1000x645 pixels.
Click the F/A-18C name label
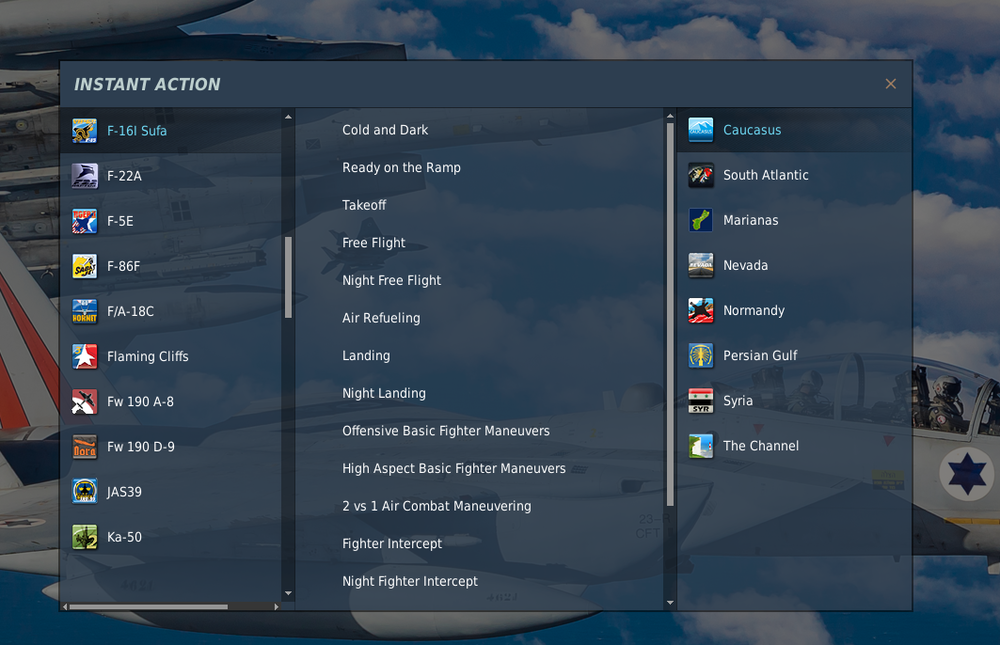click(x=130, y=311)
